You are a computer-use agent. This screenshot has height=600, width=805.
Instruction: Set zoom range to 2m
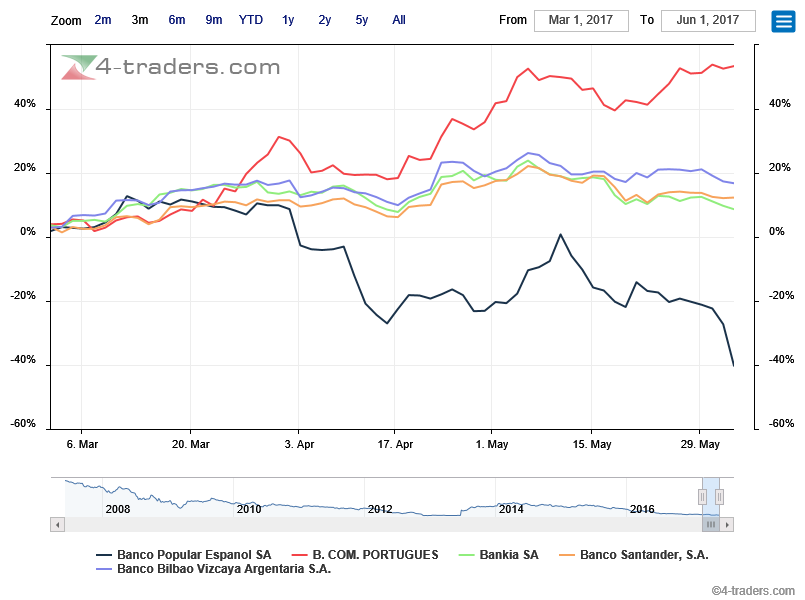point(103,20)
